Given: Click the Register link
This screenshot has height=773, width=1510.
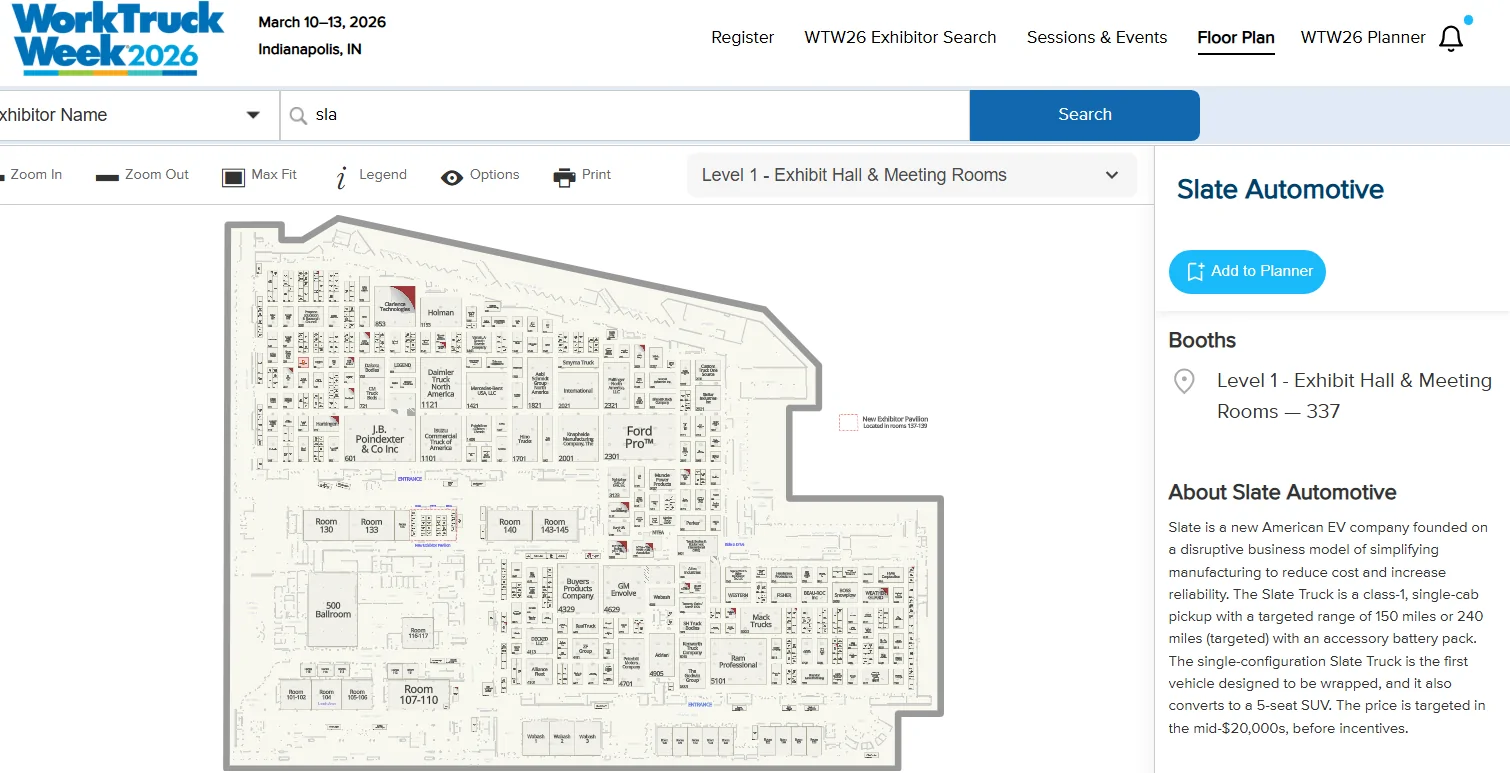Looking at the screenshot, I should (x=742, y=38).
